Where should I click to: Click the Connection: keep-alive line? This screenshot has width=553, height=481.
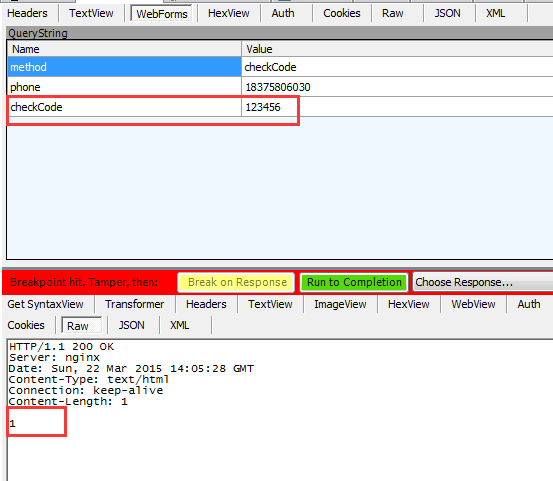[x=86, y=390]
